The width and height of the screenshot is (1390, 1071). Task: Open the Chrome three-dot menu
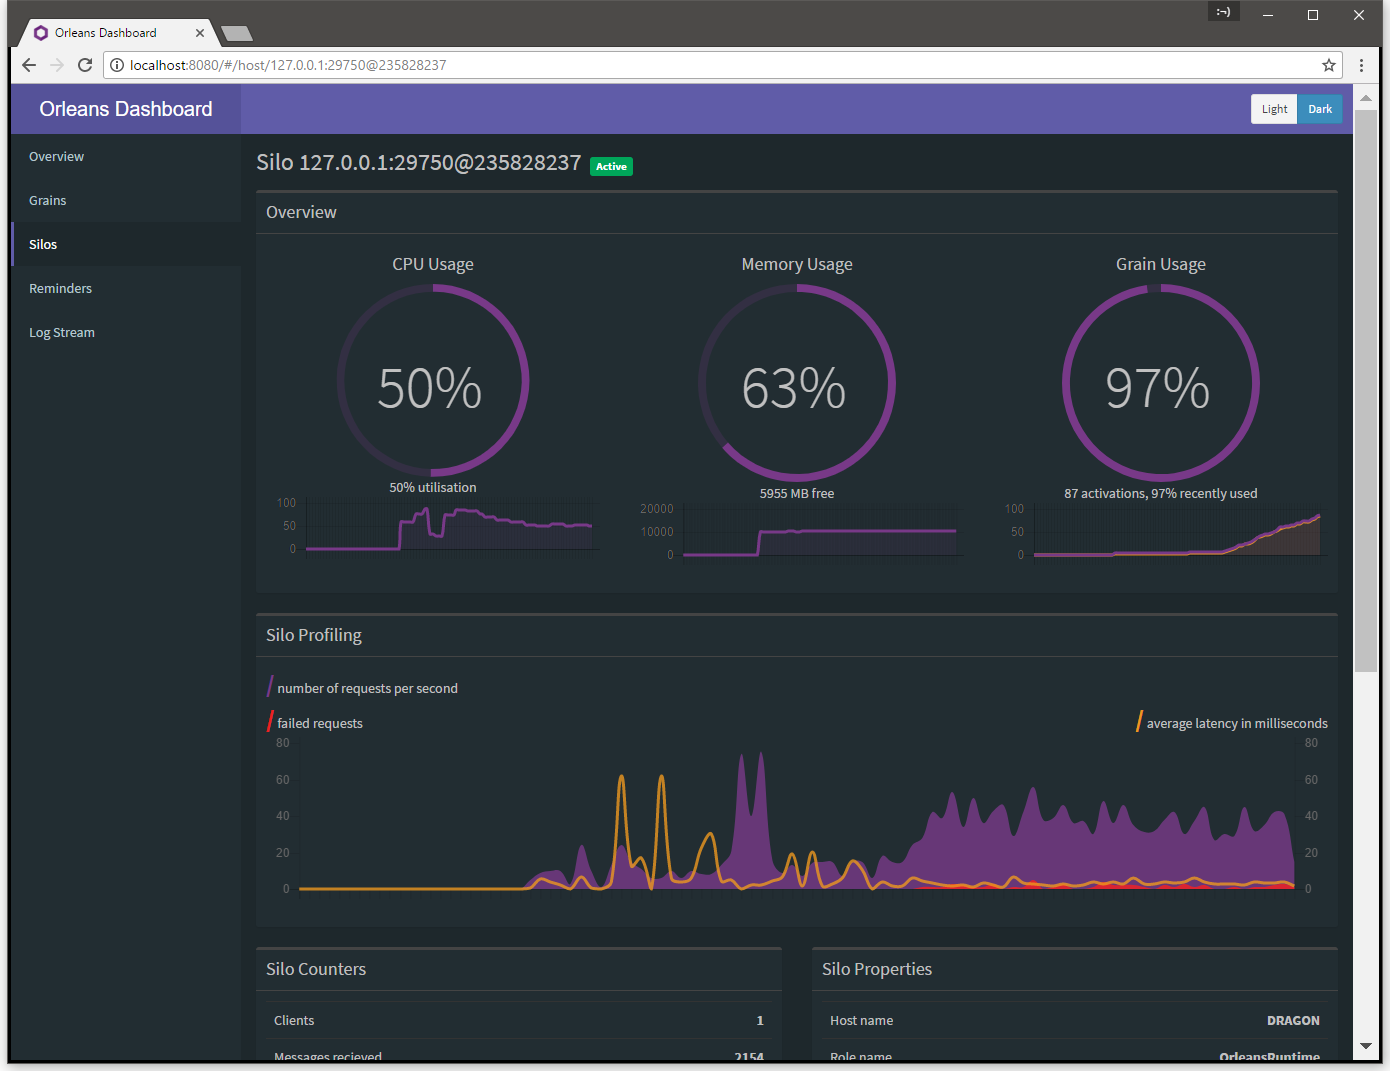pyautogui.click(x=1361, y=65)
